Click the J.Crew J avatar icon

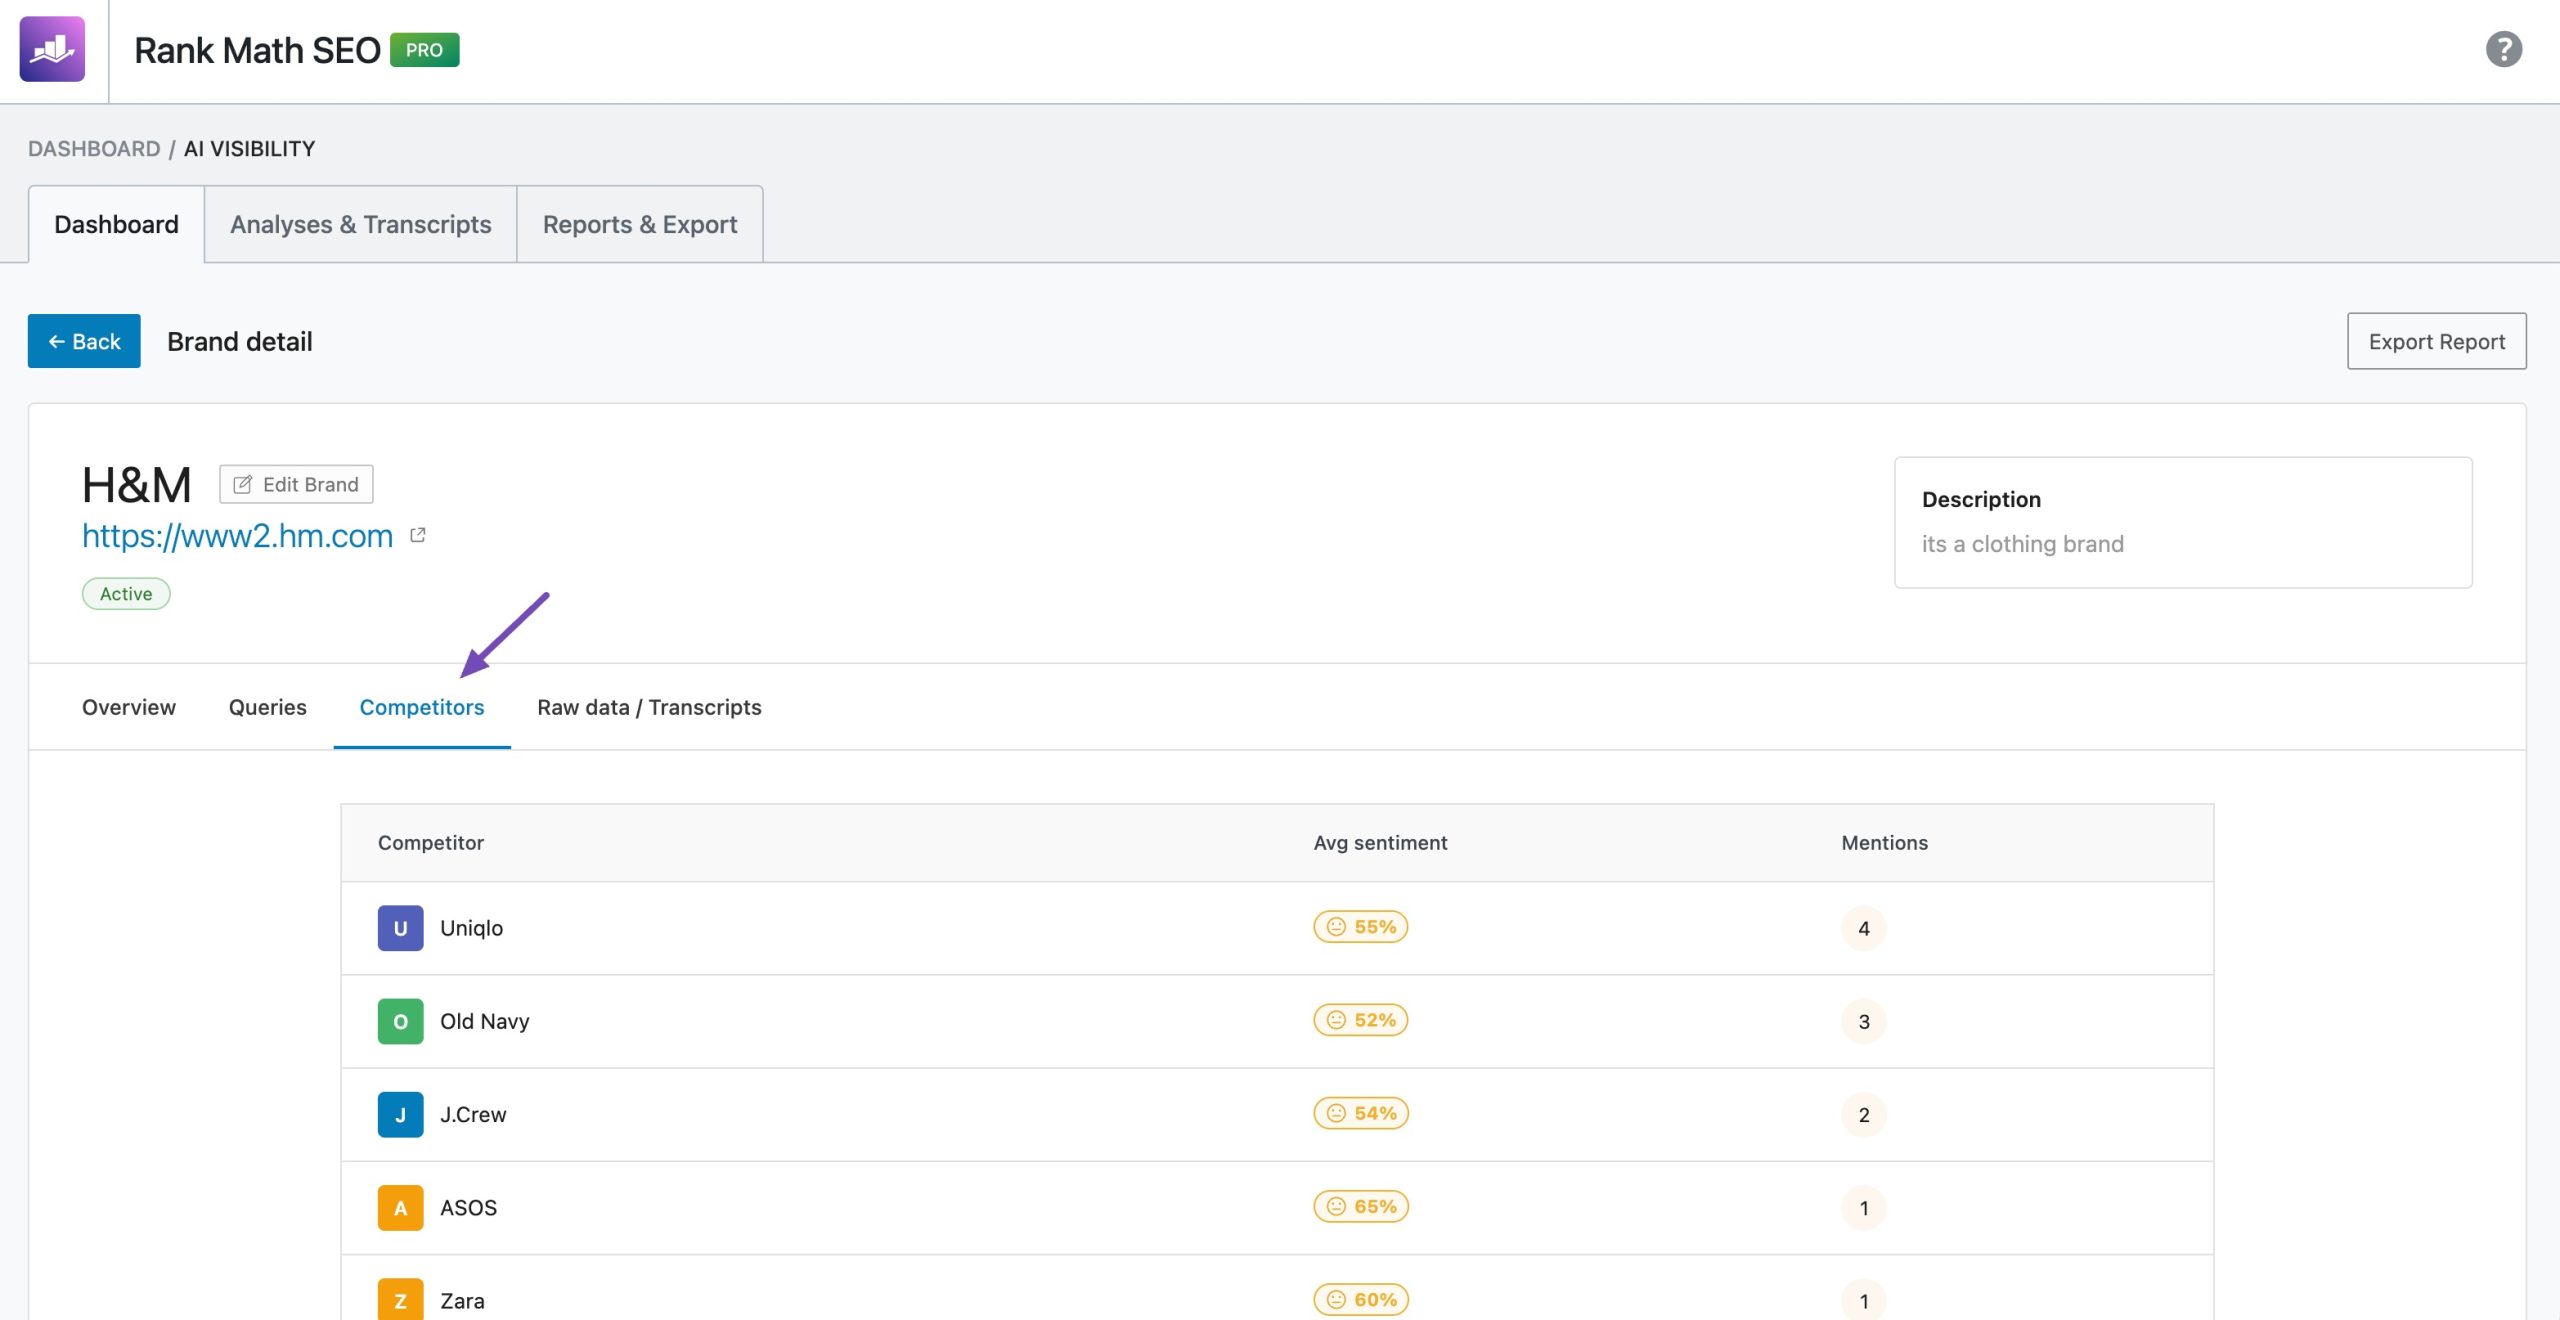(400, 1114)
